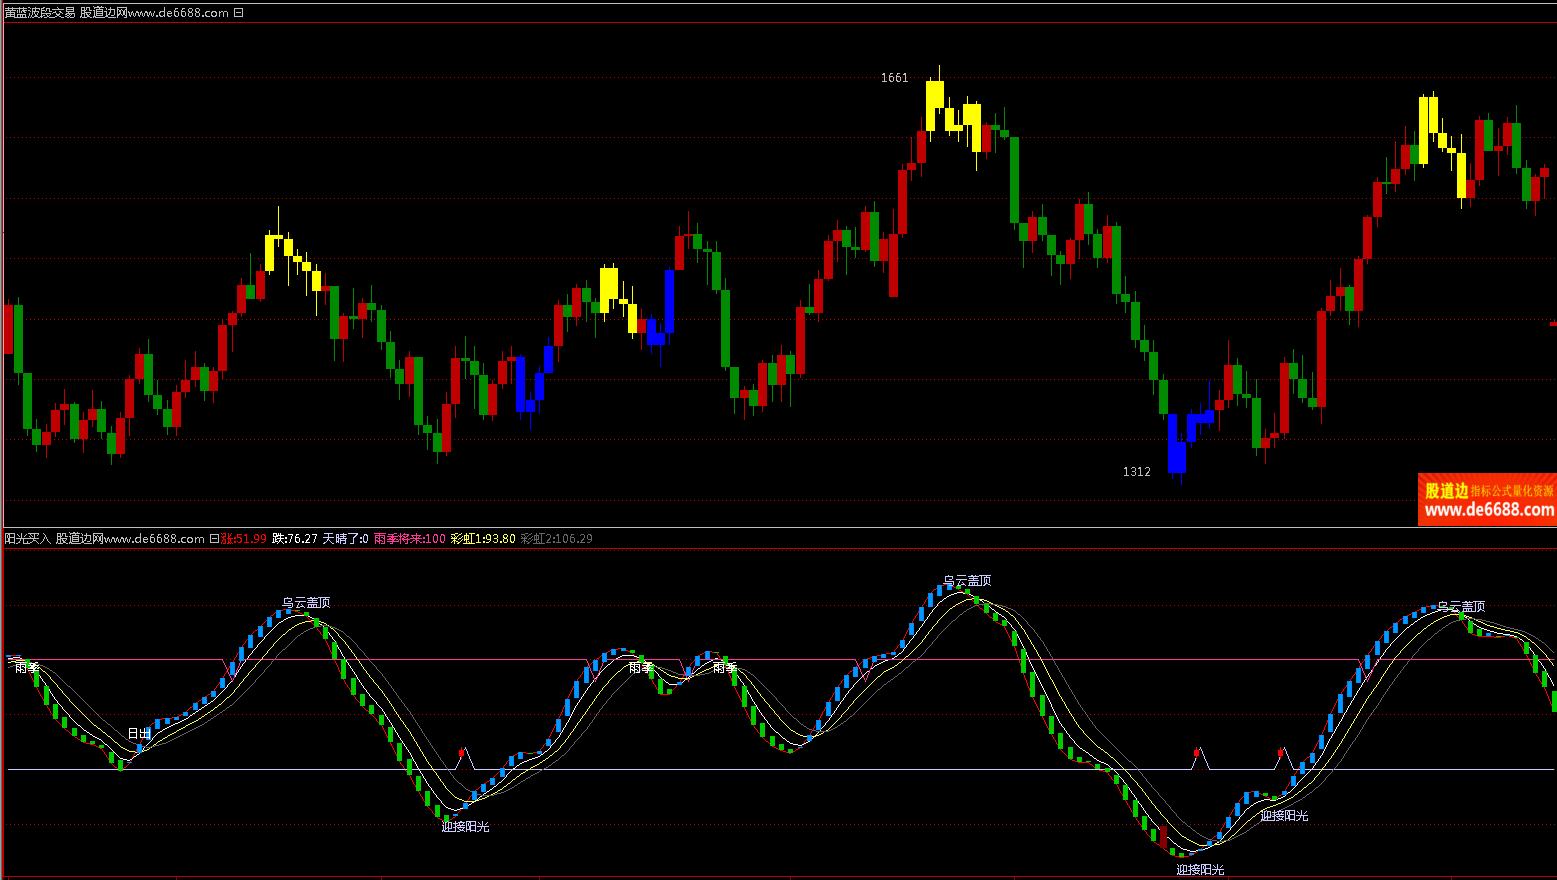Click the leftmost 迎接阳光 signal label
Screen dimensions: 1557x880
point(465,827)
